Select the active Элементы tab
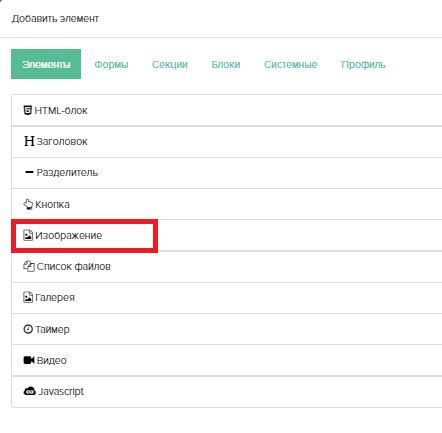442x433 pixels. (46, 64)
